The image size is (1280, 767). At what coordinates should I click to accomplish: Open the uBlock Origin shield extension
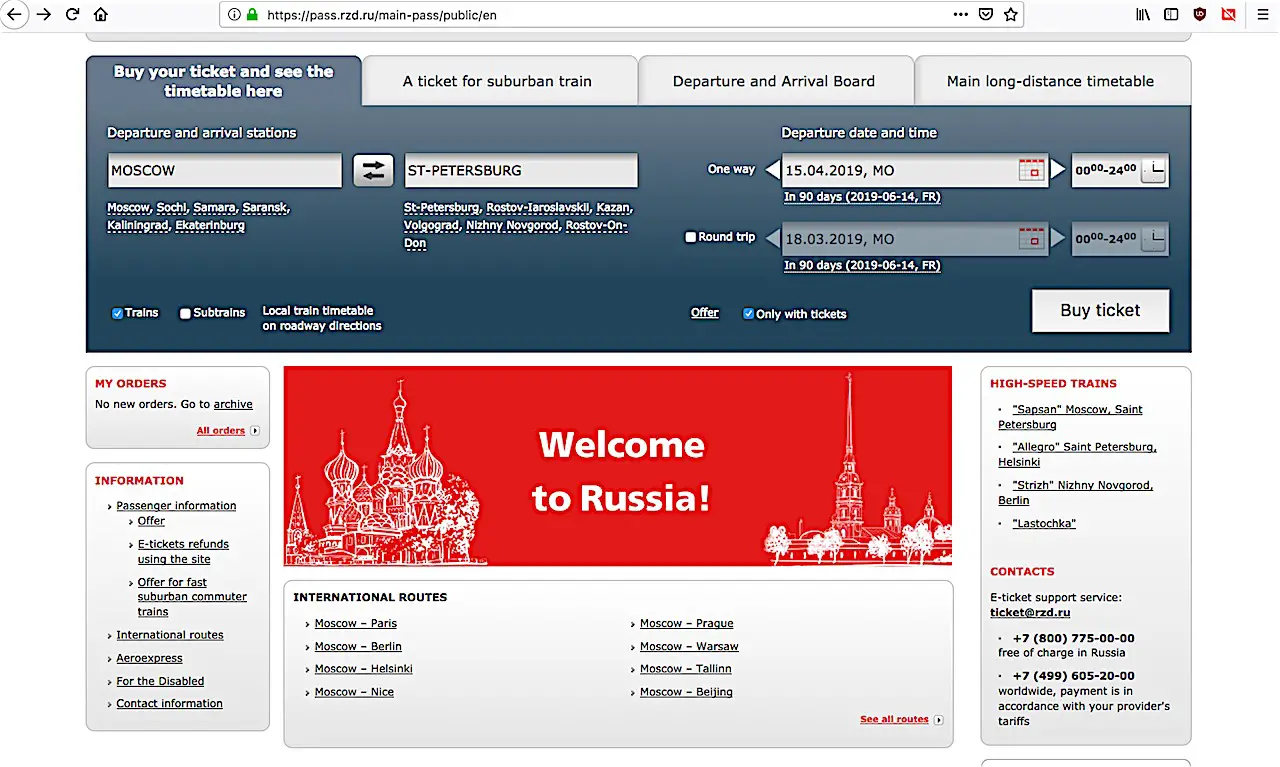[1200, 15]
